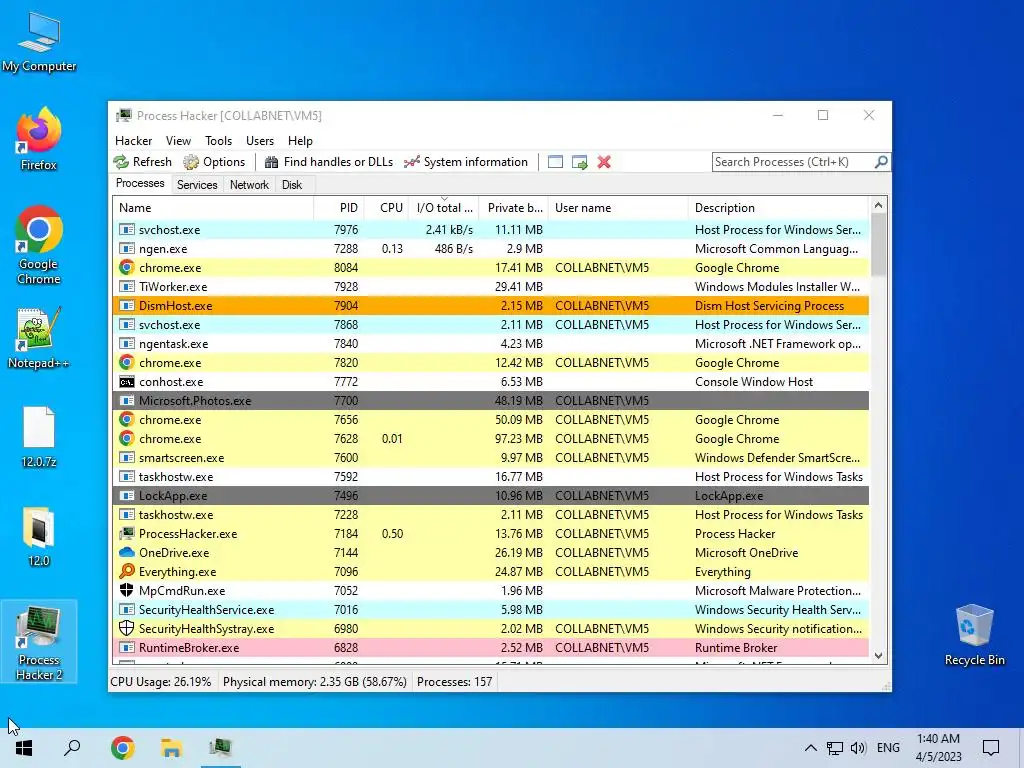Click the find window and thread icon
Screen dimensions: 1024x768
coord(579,162)
